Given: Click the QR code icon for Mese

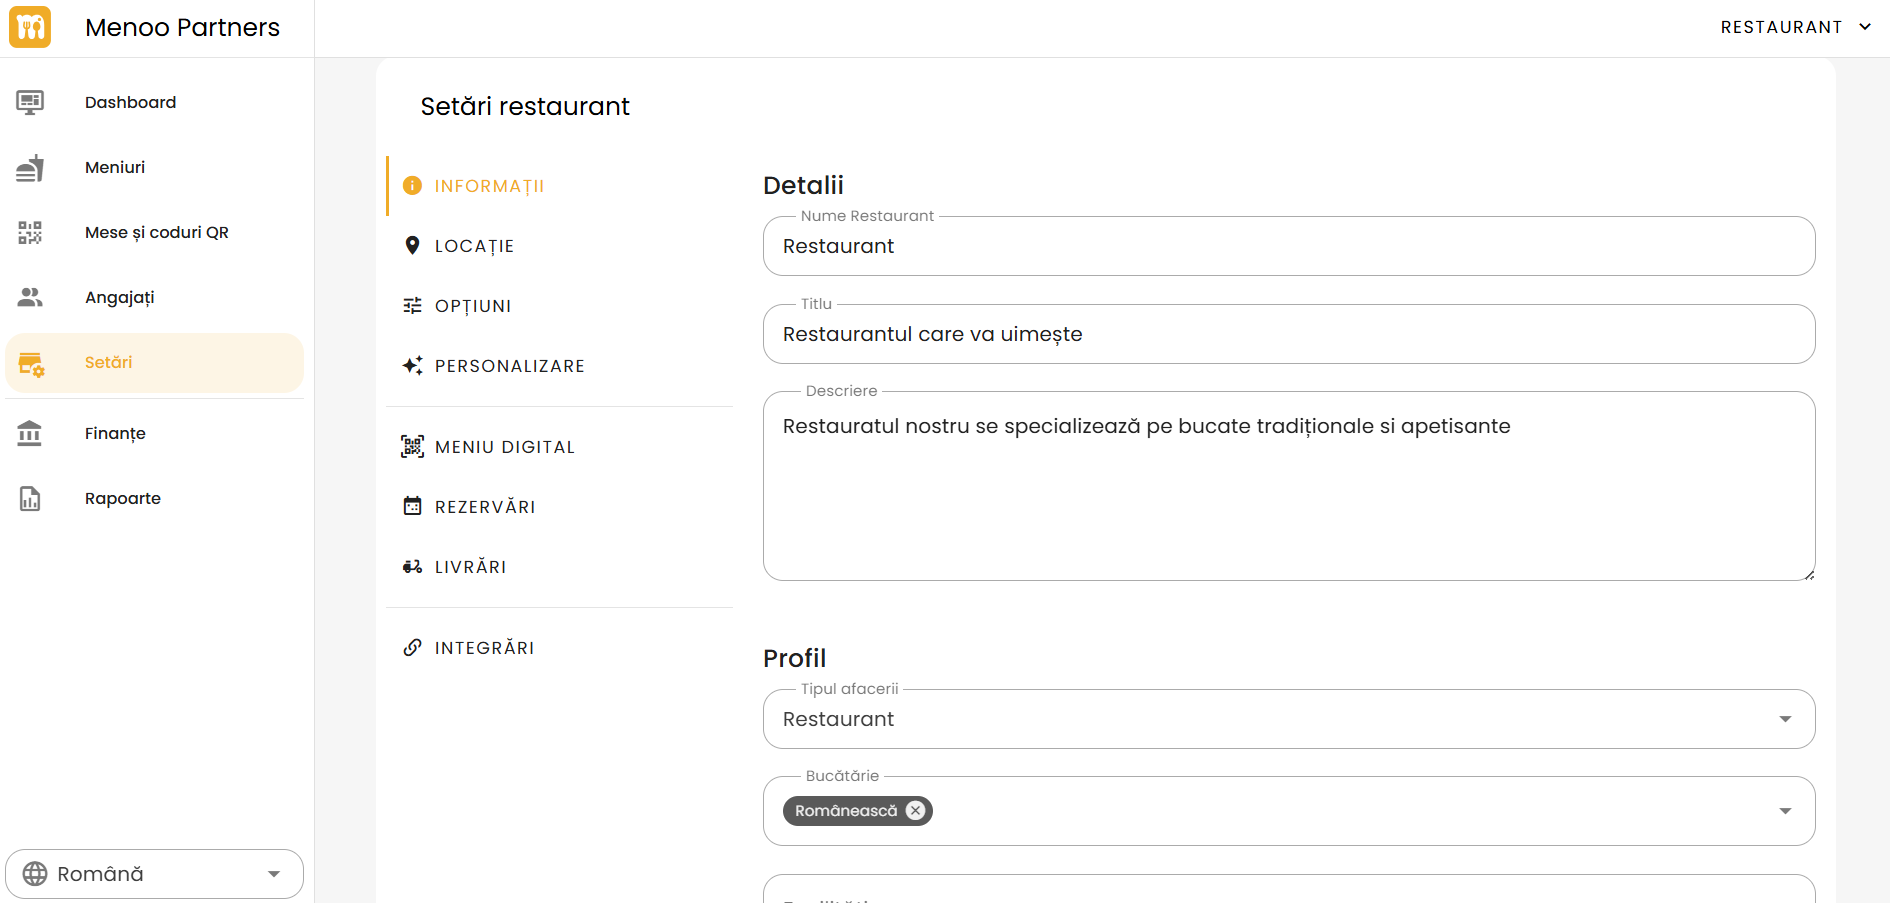Looking at the screenshot, I should (30, 233).
